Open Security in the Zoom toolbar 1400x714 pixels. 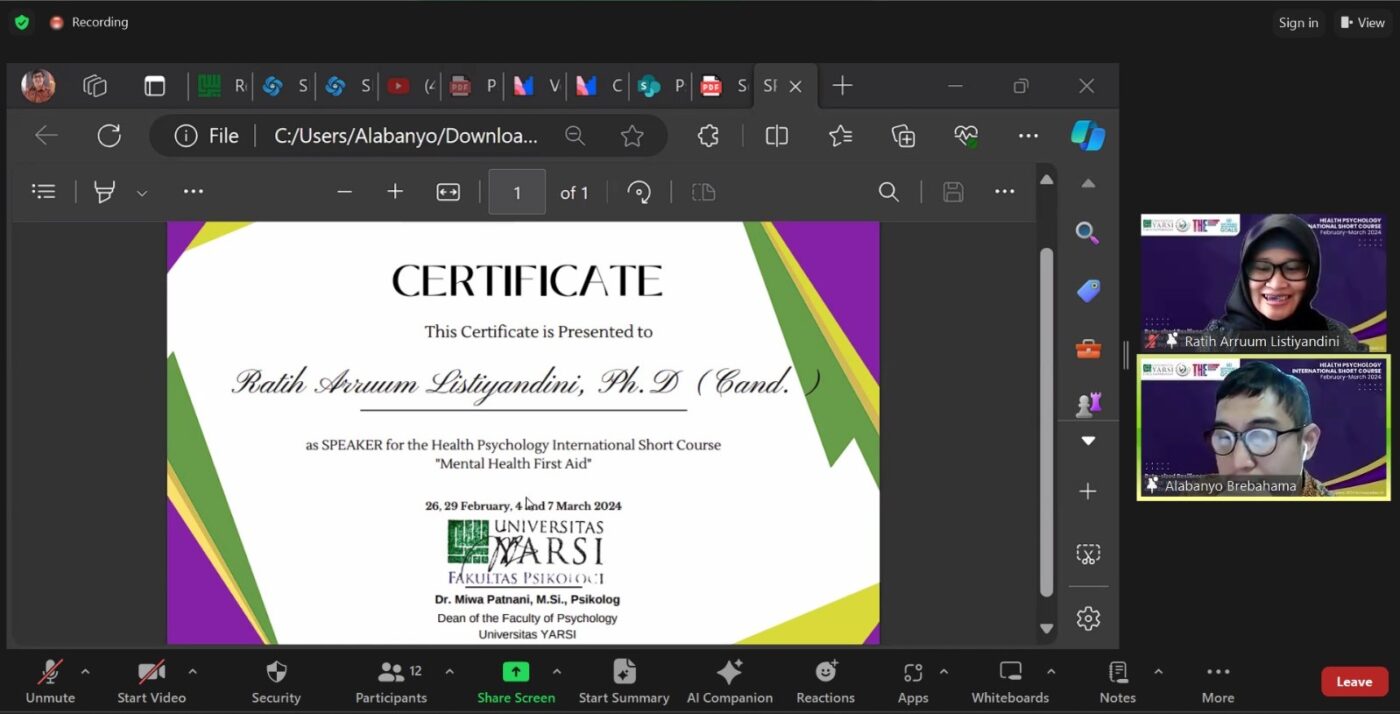pos(276,682)
